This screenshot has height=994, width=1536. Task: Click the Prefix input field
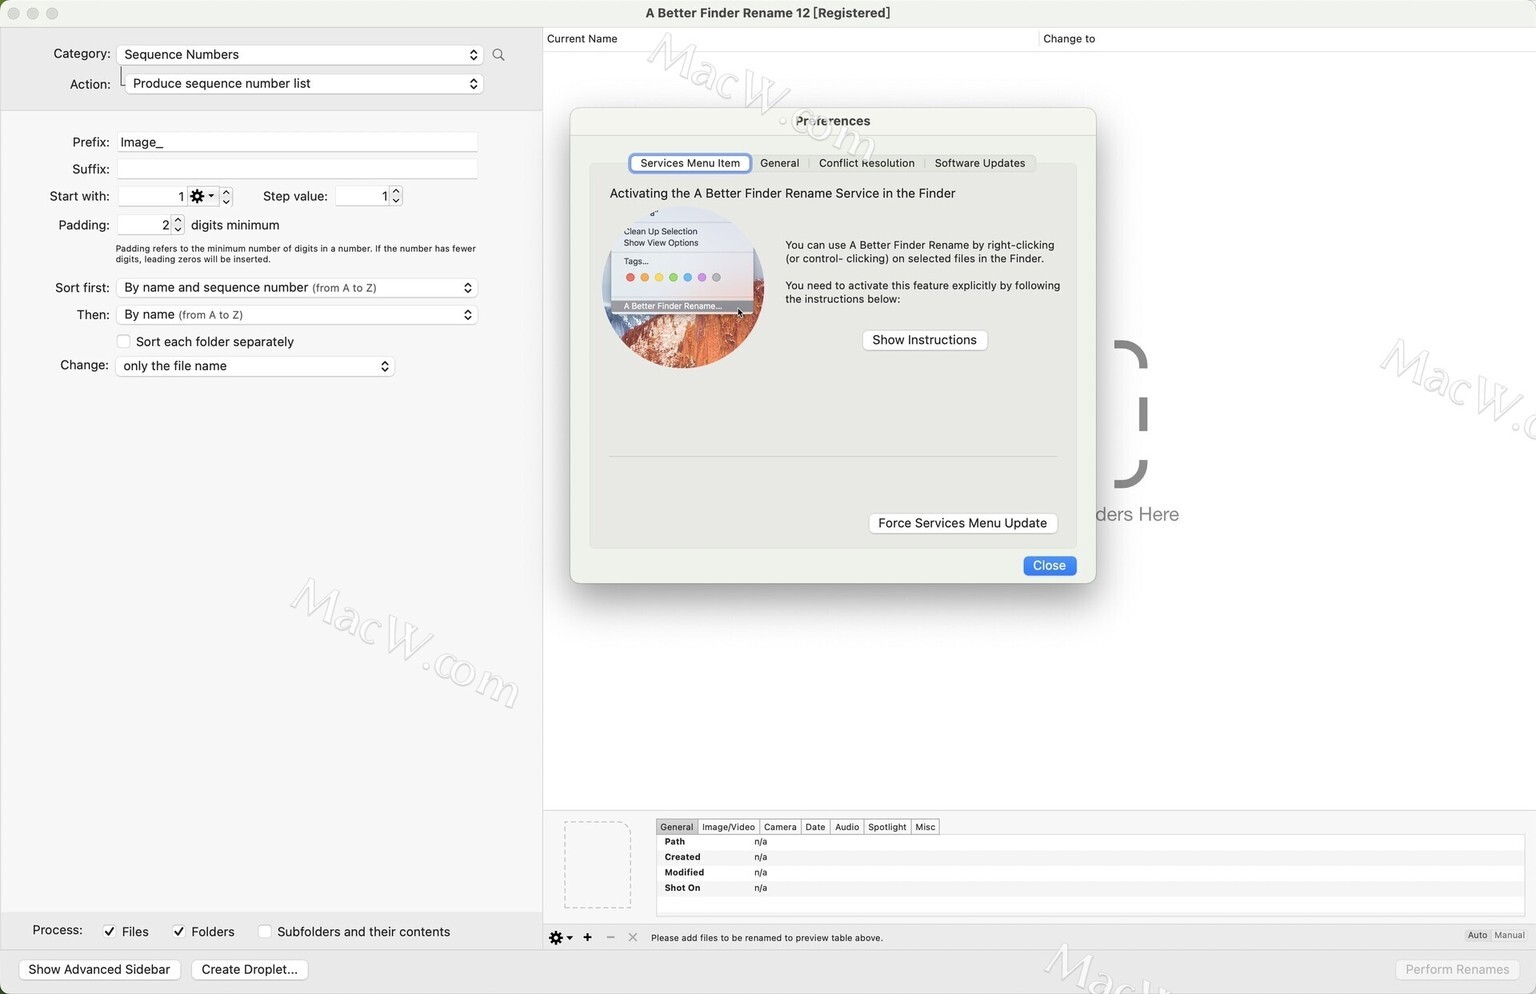[297, 142]
